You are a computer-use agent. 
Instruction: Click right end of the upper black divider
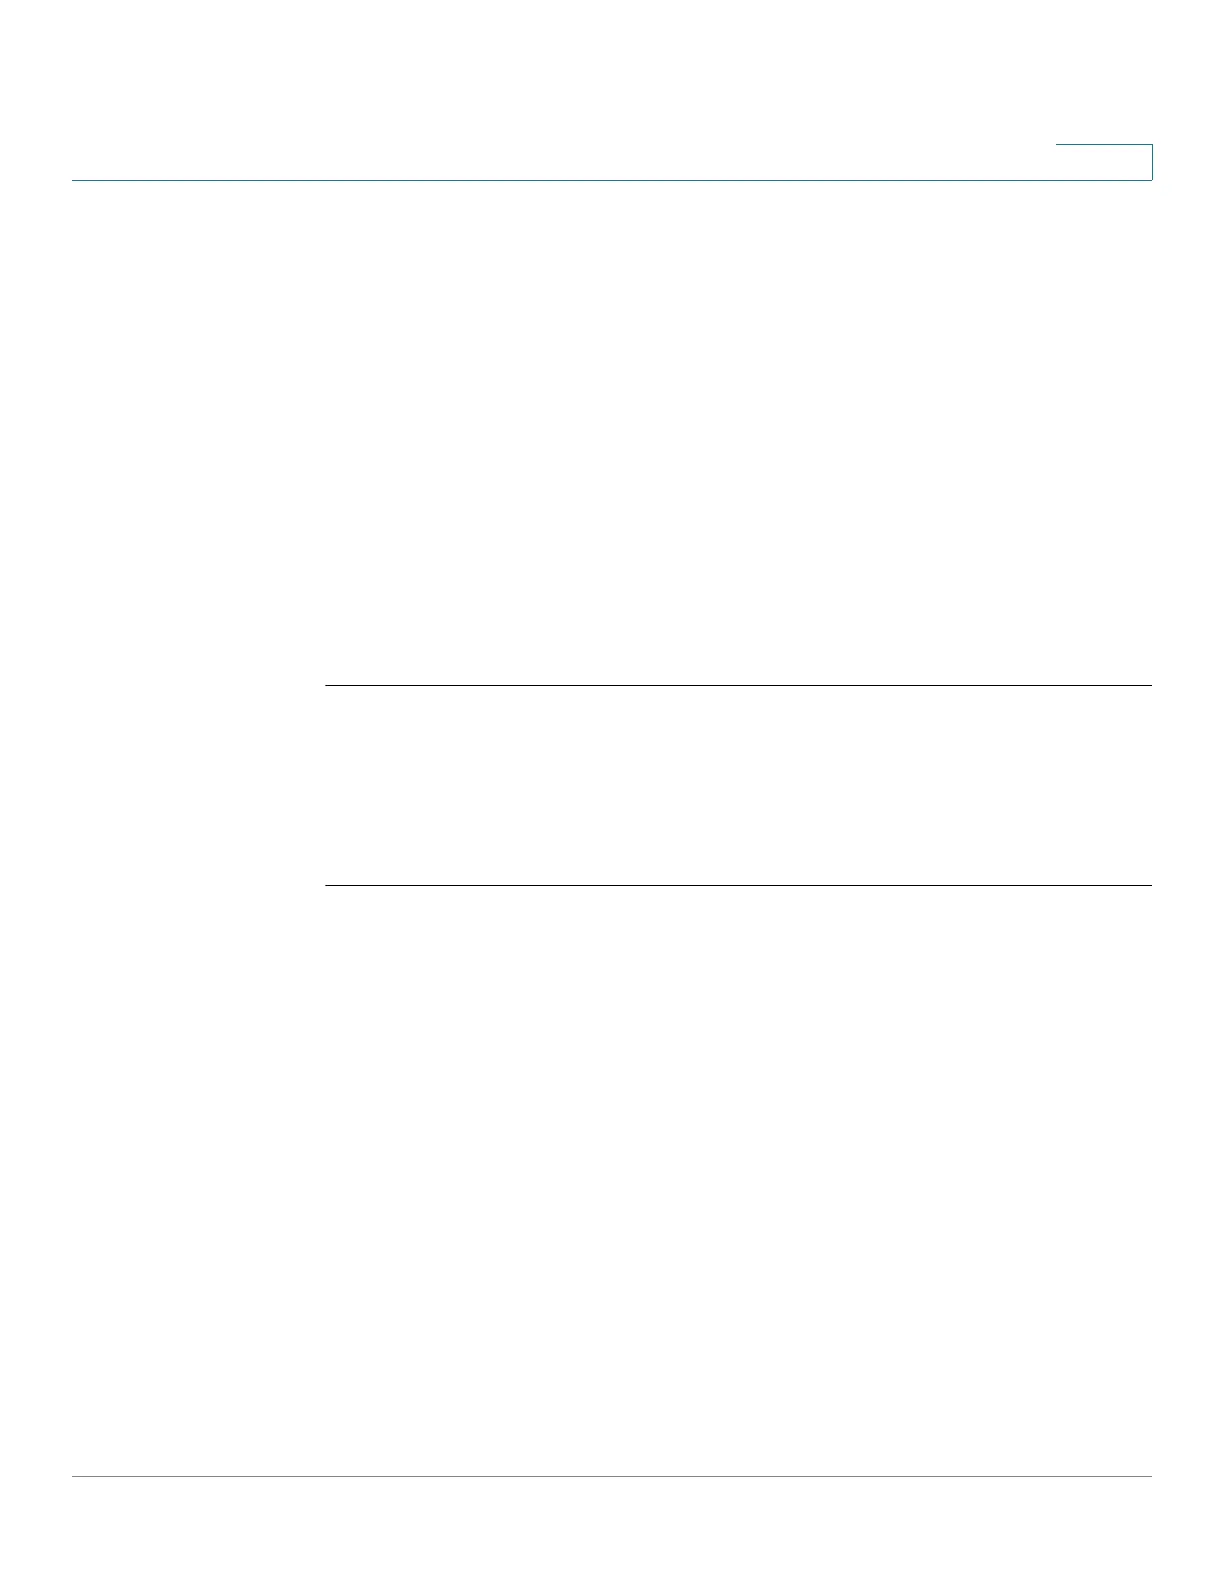point(1148,685)
